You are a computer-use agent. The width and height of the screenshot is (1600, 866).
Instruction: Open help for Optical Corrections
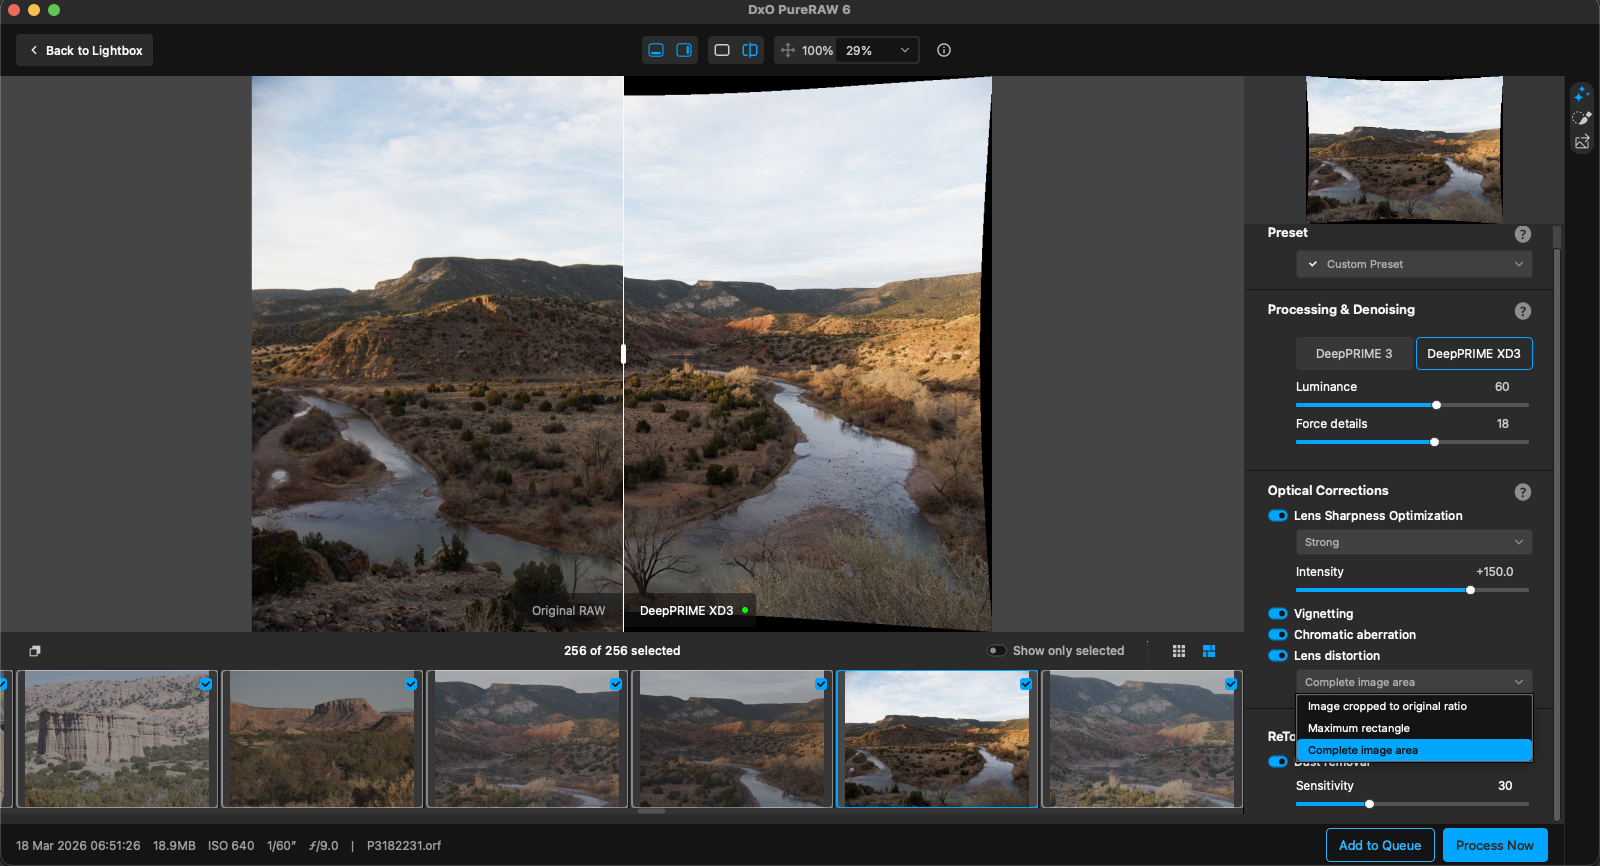1523,492
